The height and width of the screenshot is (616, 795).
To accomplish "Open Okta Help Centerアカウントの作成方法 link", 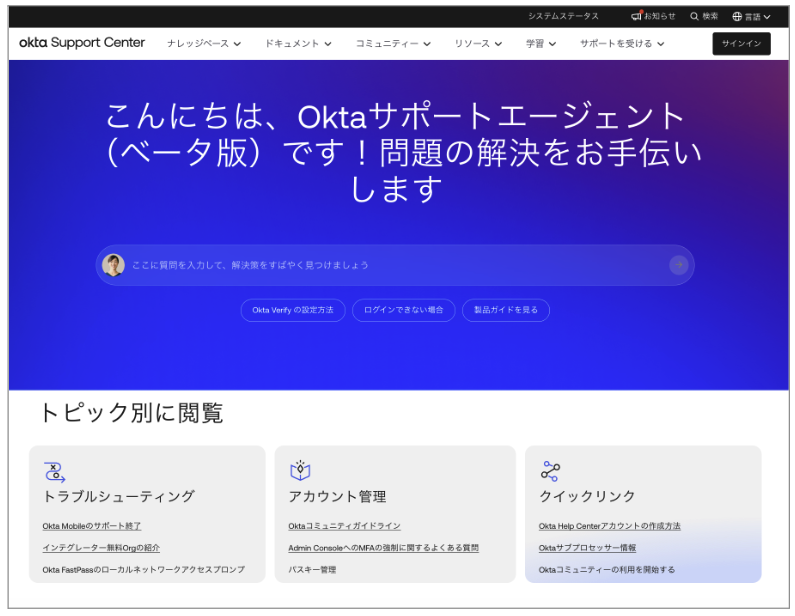I will pos(609,526).
